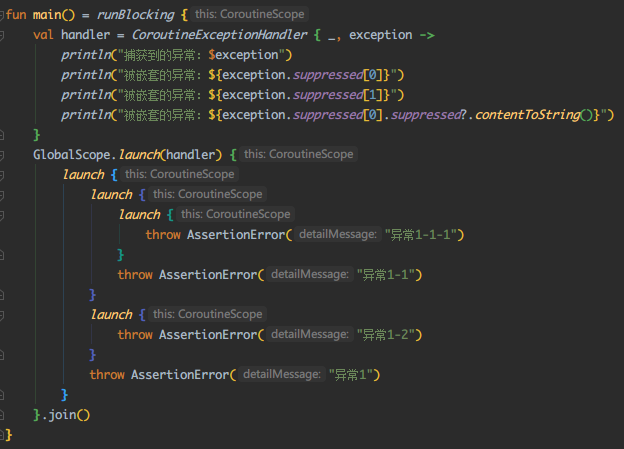Click the throw keyword on the 异常1-1-1 line
Screen dimensions: 624x449
163,235
